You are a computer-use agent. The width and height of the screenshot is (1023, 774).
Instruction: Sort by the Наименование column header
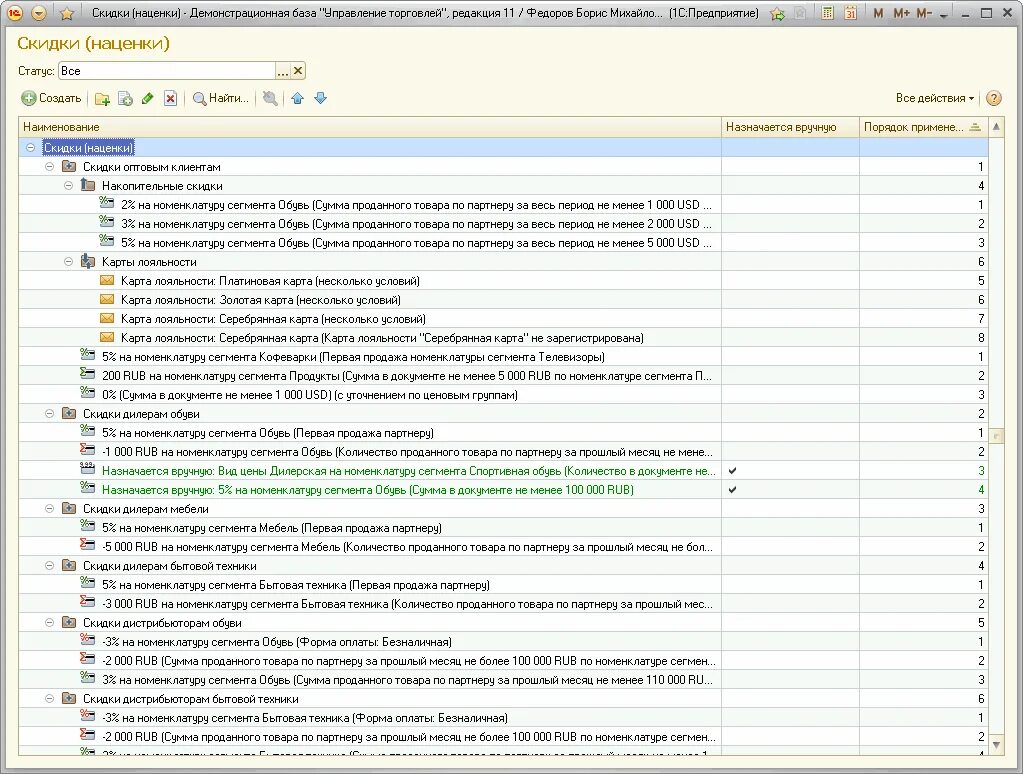370,127
